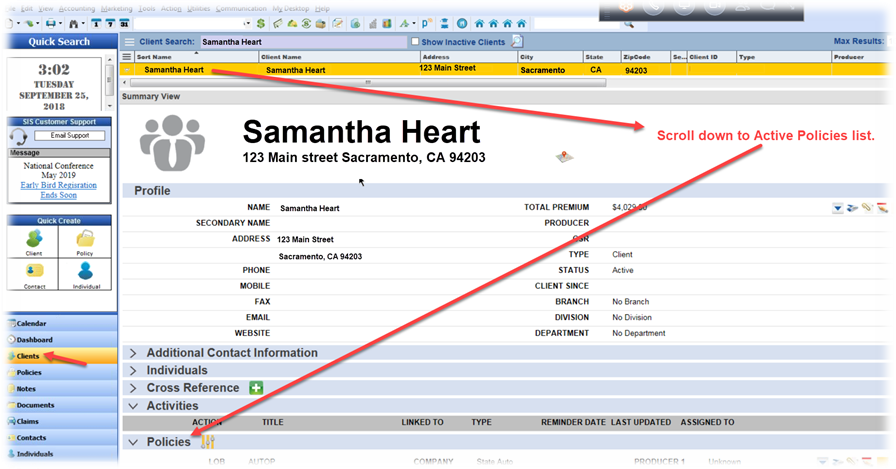Click the Client icon in Quick Create

33,240
